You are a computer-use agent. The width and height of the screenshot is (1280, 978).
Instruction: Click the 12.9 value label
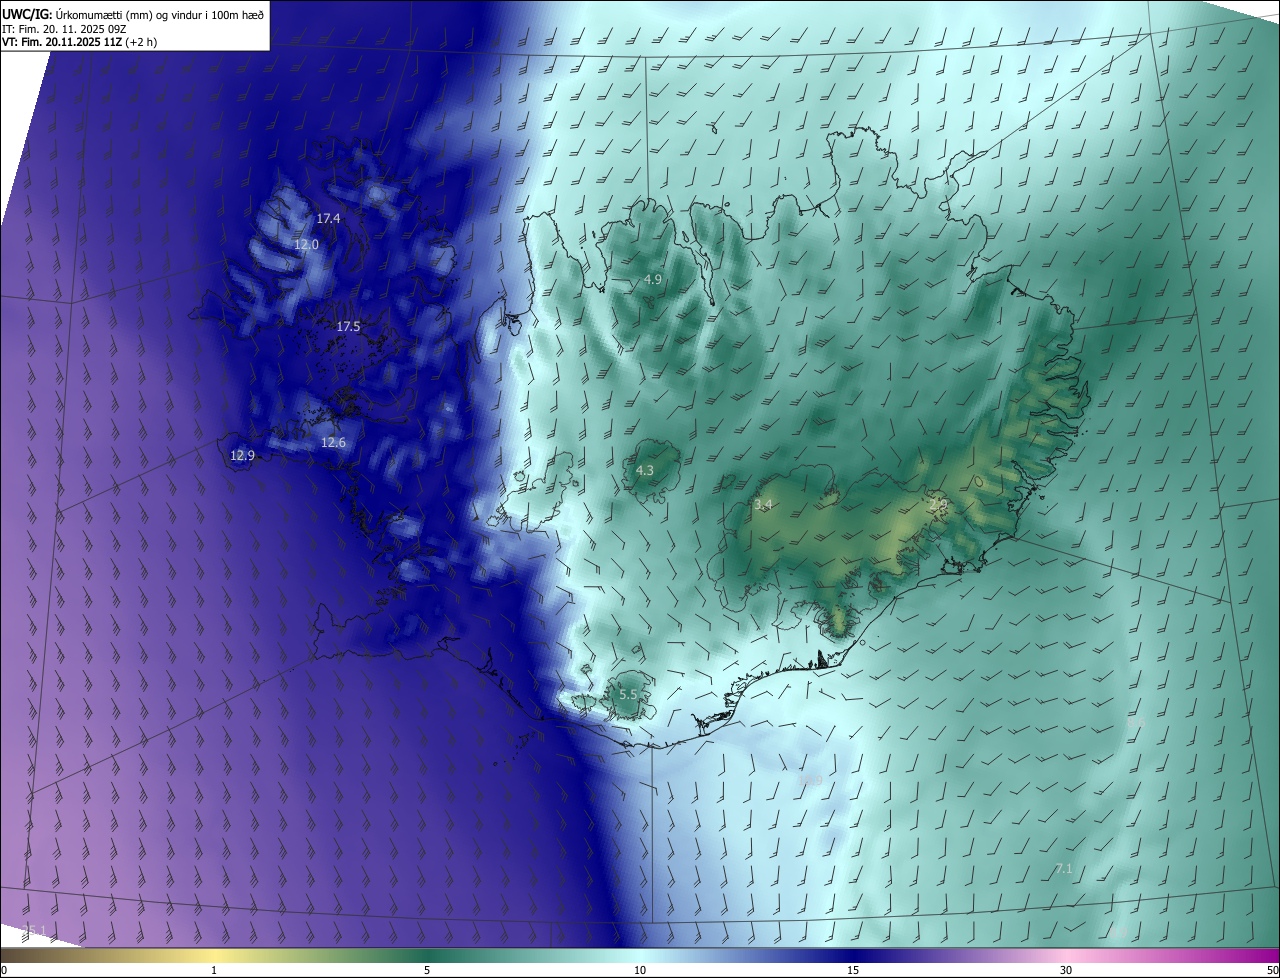coord(242,455)
